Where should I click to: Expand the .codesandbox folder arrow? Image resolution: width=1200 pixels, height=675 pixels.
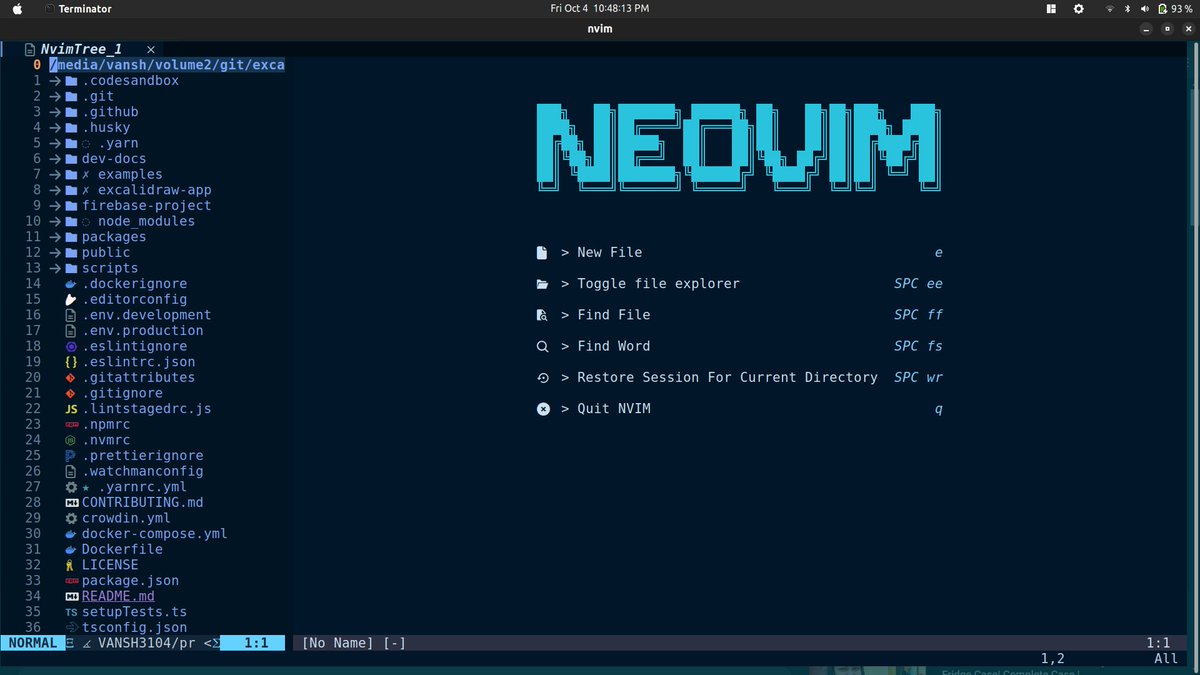click(x=55, y=81)
